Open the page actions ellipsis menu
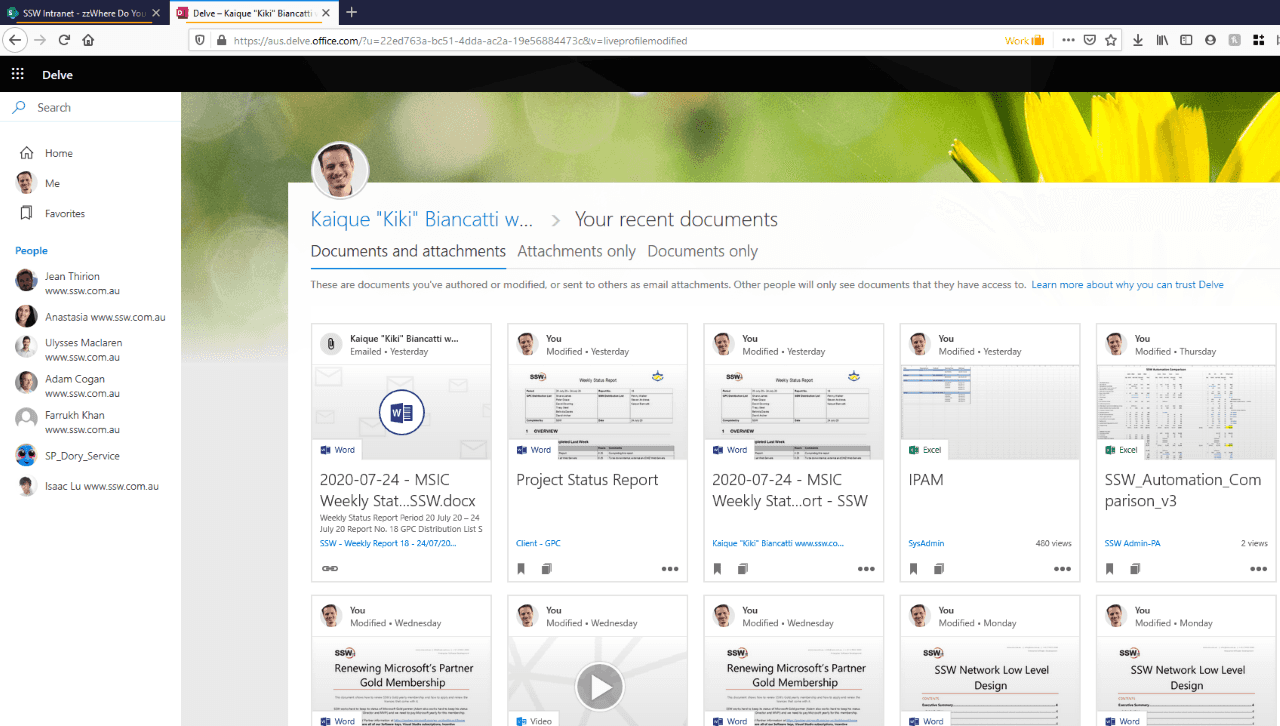 [1068, 40]
